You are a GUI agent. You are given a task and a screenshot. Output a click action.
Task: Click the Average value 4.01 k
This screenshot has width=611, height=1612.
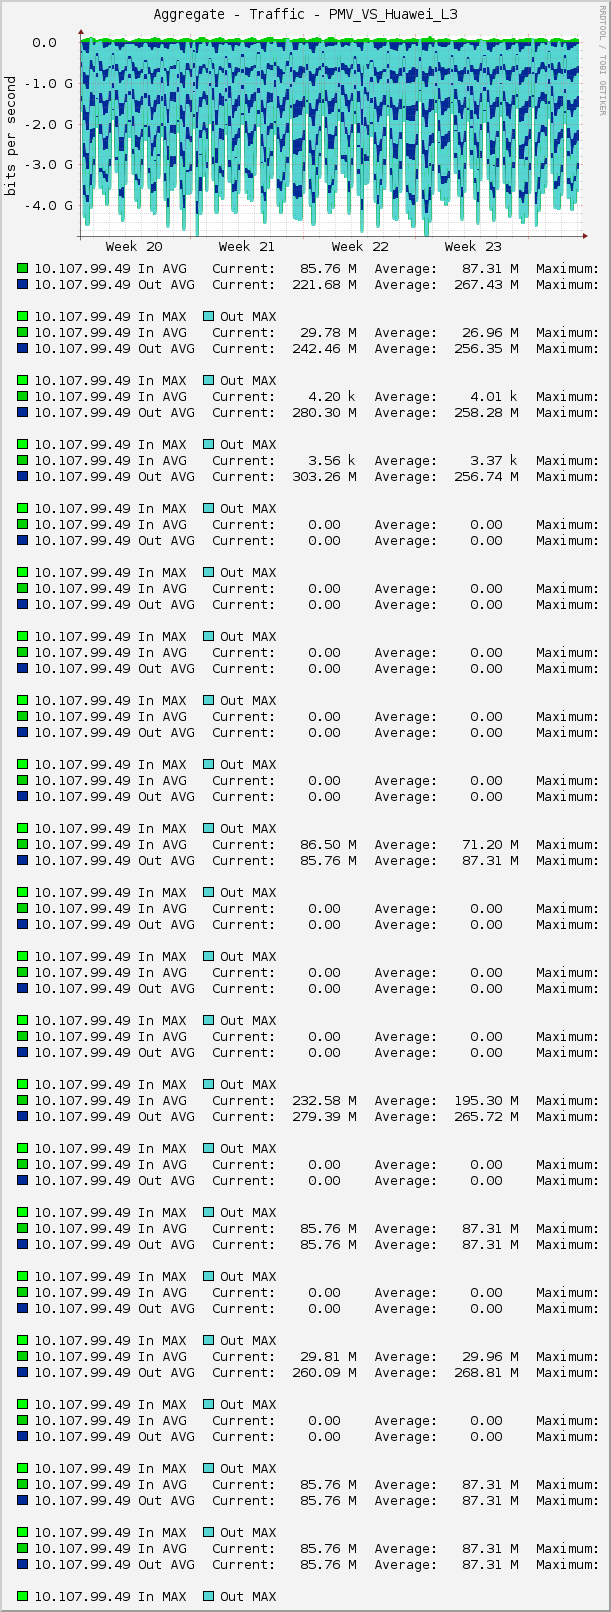coord(494,397)
